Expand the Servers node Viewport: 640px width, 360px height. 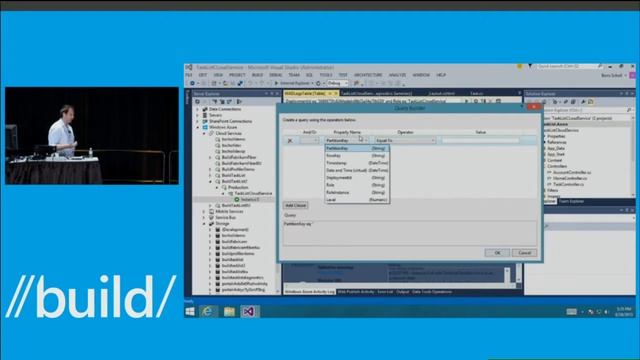[198, 116]
